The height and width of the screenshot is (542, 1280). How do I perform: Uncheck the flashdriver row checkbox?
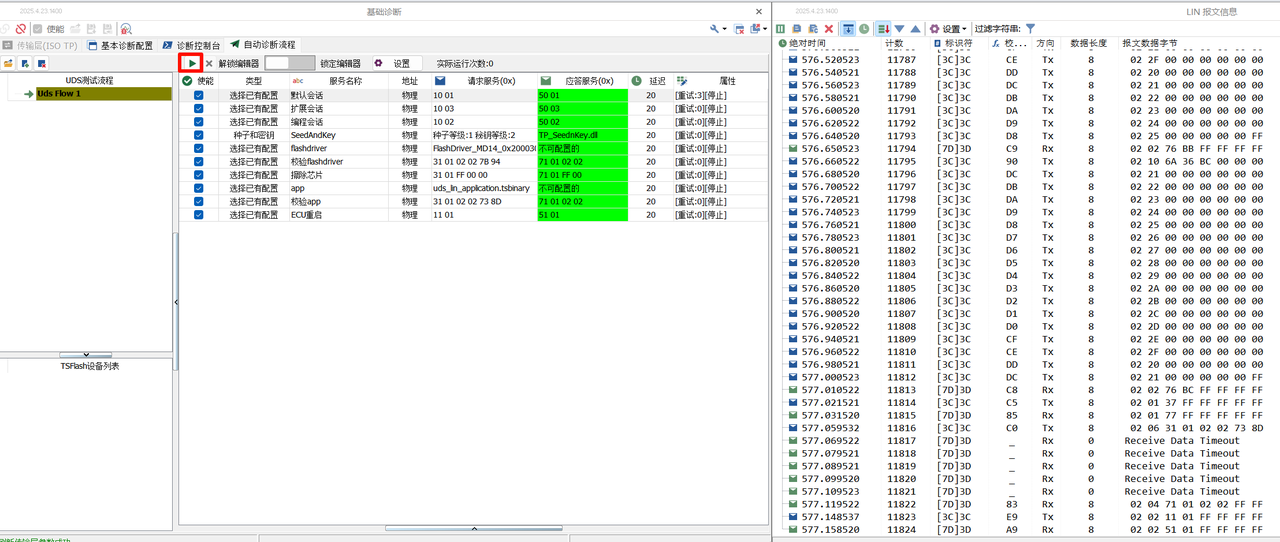coord(198,148)
